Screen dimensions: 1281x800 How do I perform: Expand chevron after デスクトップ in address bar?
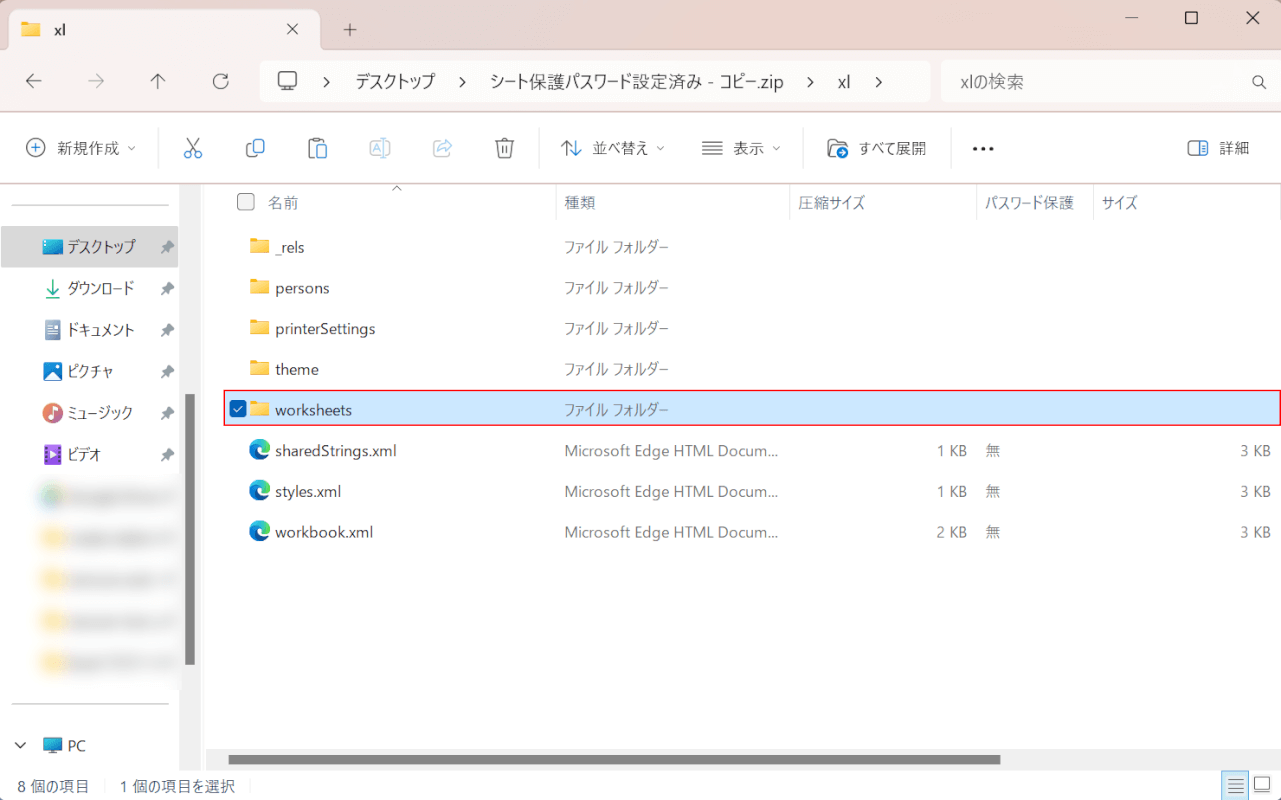tap(462, 82)
